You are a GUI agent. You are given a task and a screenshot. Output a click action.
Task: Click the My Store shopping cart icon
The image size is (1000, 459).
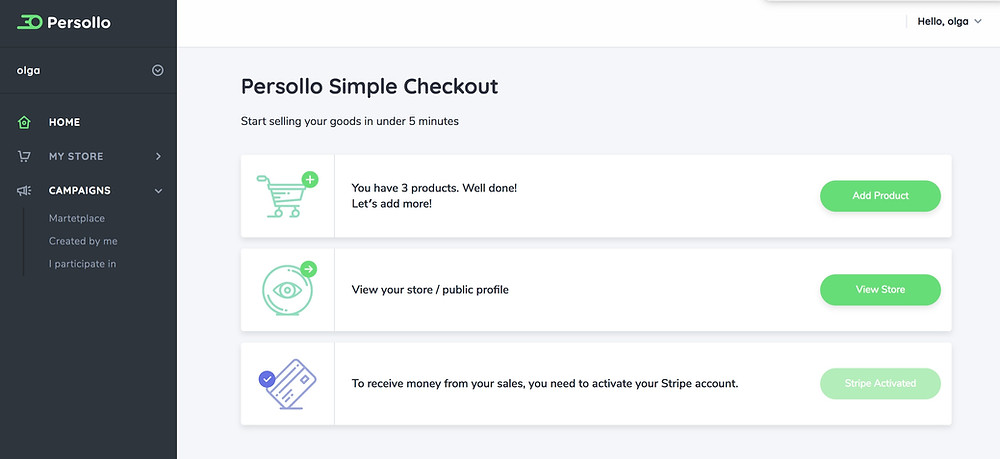coord(24,156)
